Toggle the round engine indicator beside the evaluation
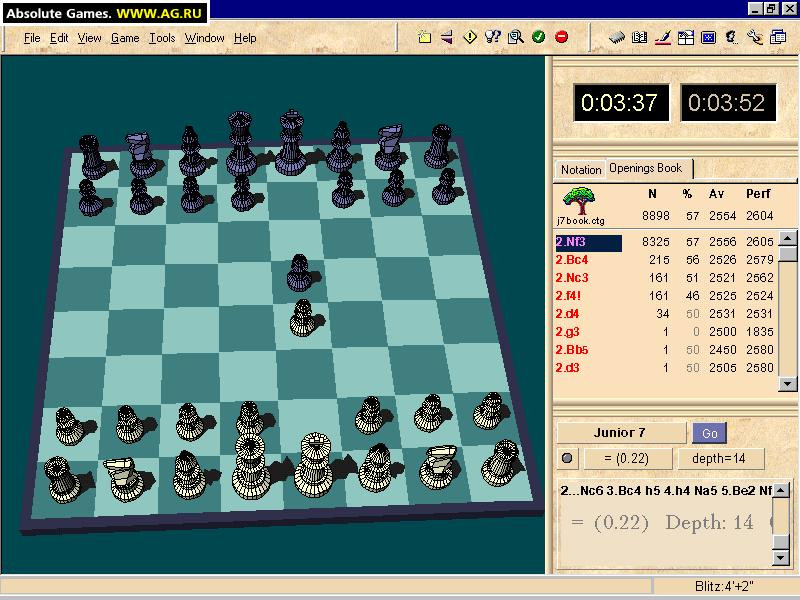Viewport: 800px width, 600px height. pyautogui.click(x=566, y=458)
